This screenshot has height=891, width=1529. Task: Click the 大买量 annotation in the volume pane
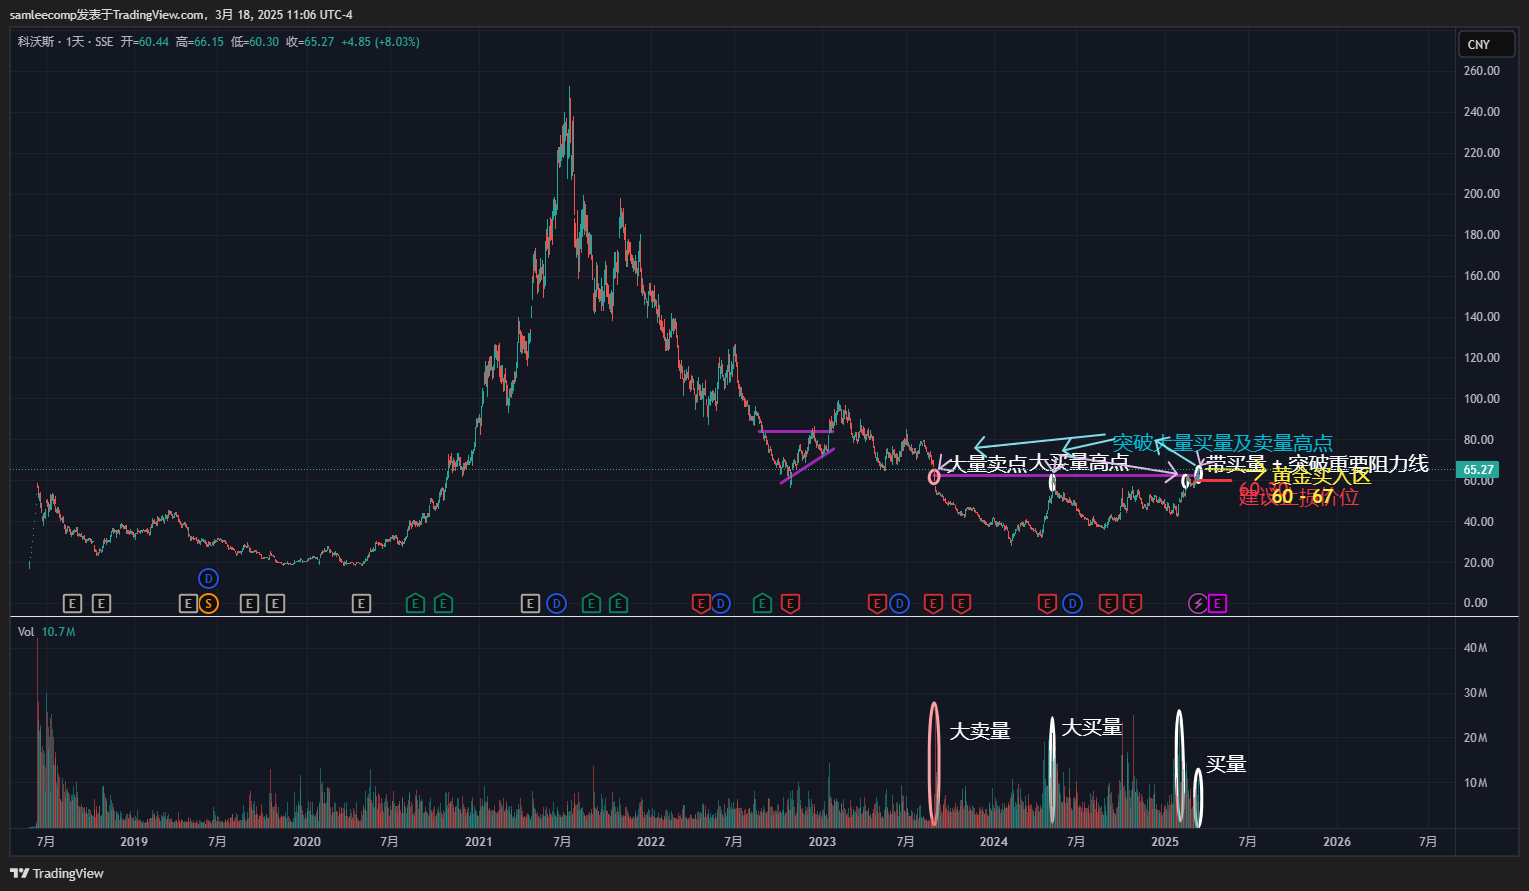click(x=1092, y=727)
